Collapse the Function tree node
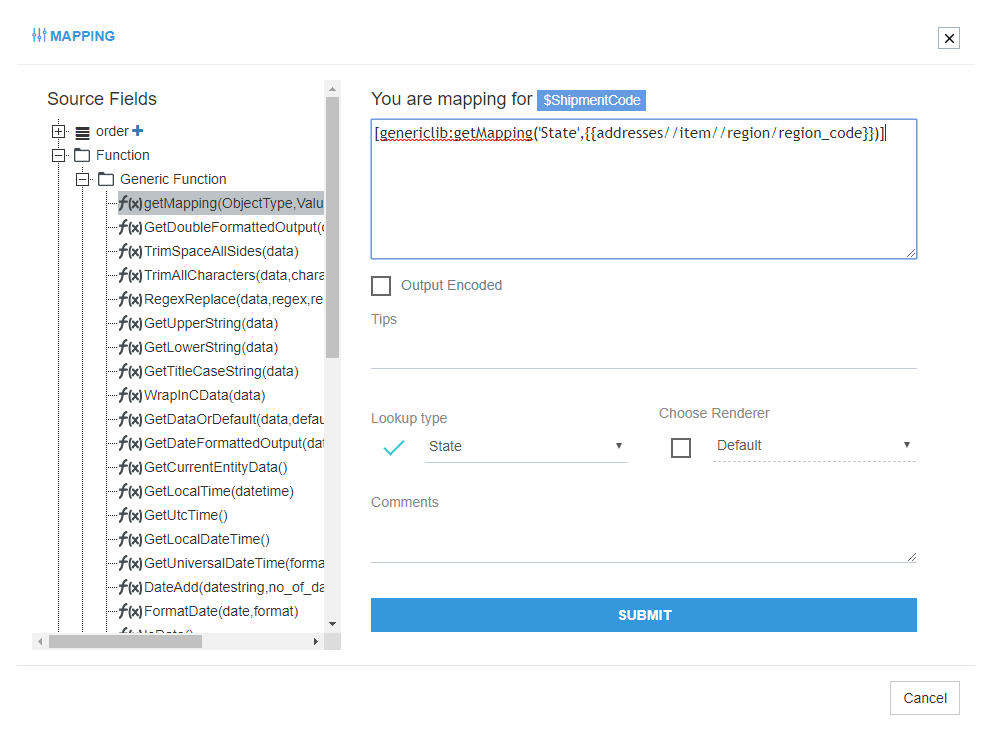The height and width of the screenshot is (743, 993). click(59, 156)
